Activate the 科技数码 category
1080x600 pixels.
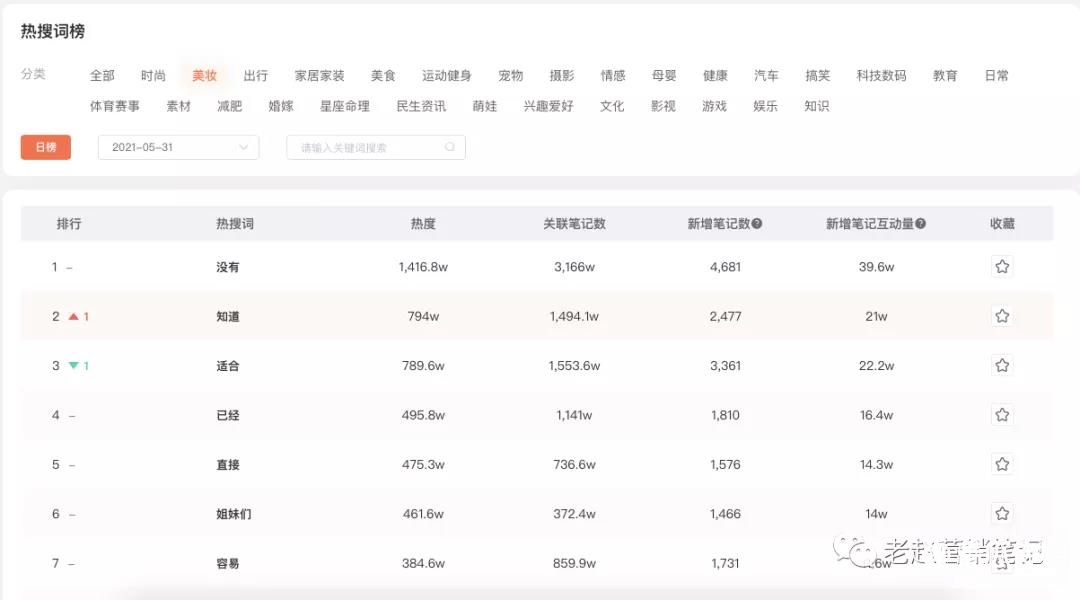[881, 74]
